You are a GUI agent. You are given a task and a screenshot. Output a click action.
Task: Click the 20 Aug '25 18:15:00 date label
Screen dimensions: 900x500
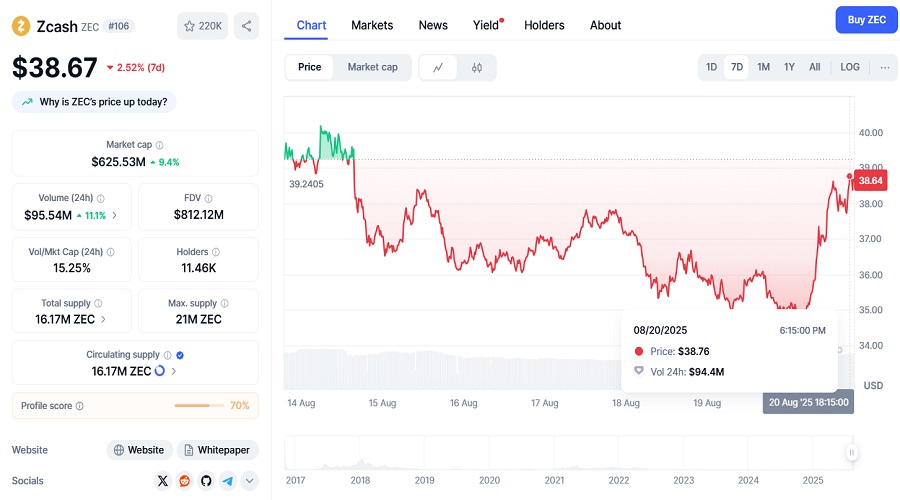[808, 402]
